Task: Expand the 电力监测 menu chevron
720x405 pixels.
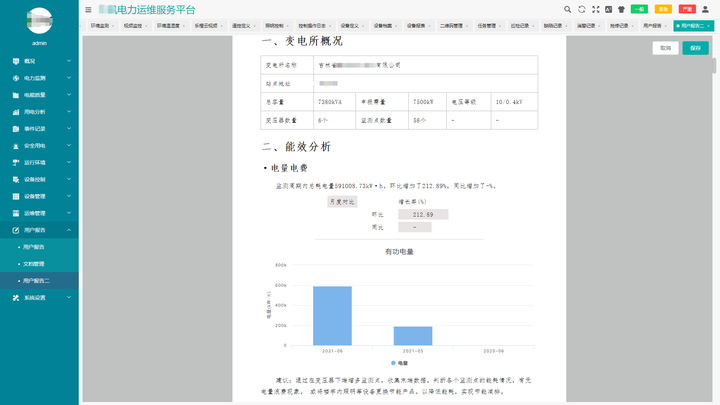Action: coord(69,78)
